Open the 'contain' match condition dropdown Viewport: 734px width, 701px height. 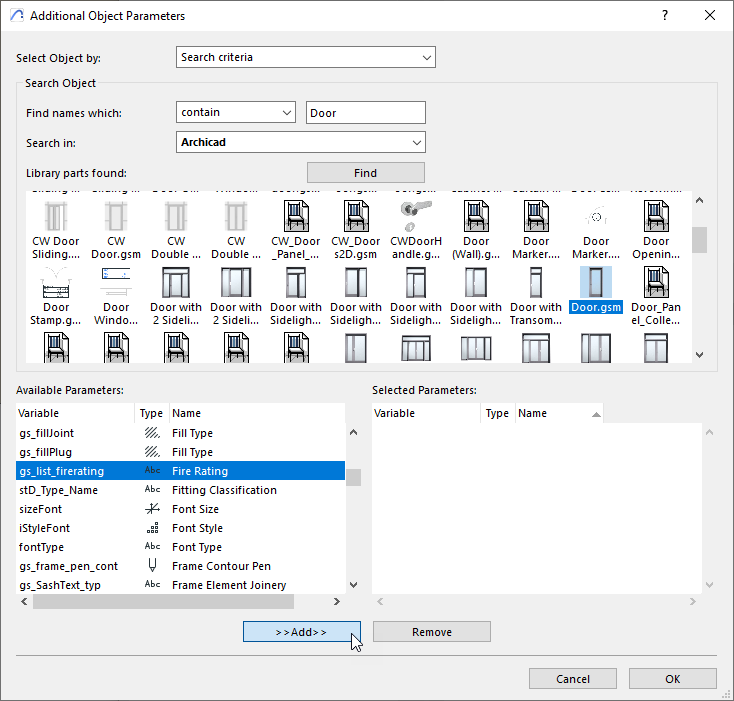point(236,113)
